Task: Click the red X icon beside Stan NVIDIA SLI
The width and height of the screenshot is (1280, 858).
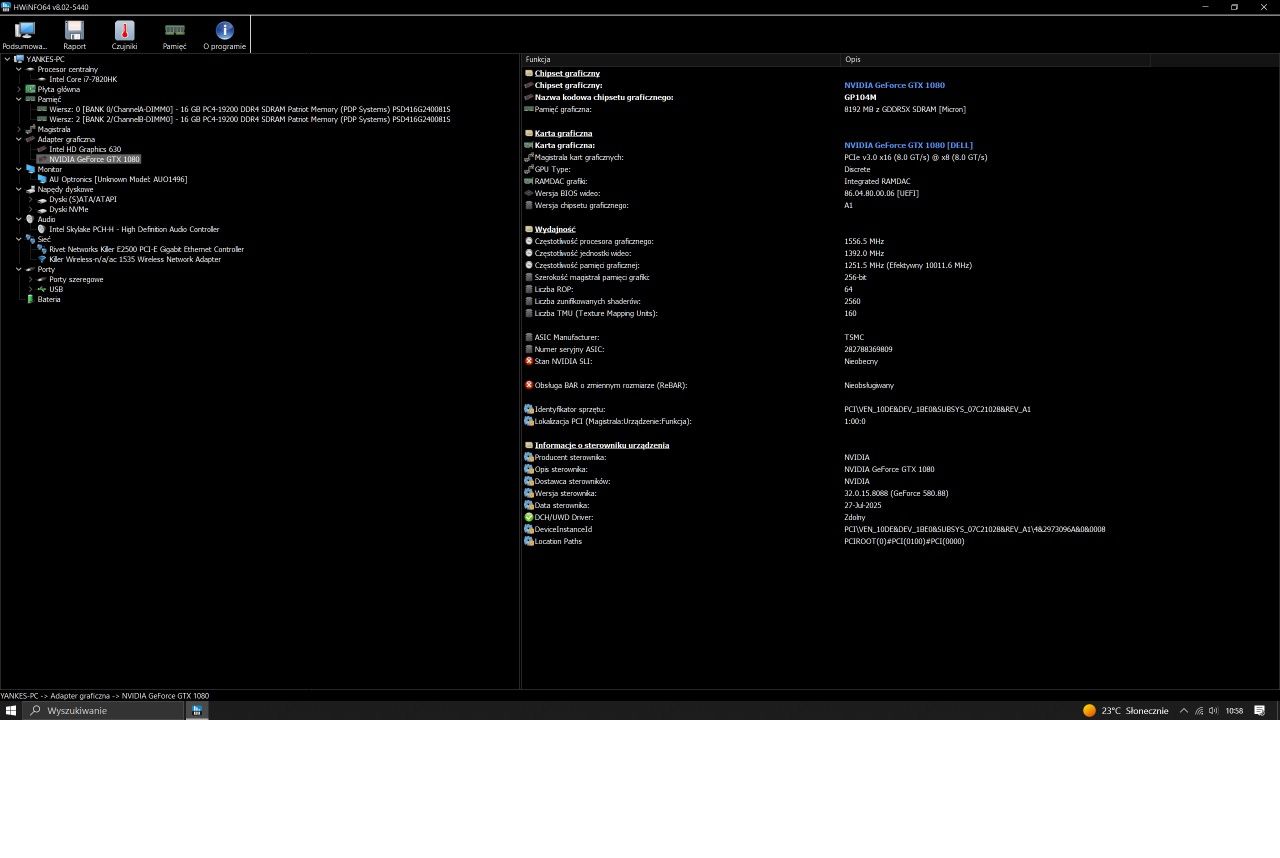Action: click(529, 361)
